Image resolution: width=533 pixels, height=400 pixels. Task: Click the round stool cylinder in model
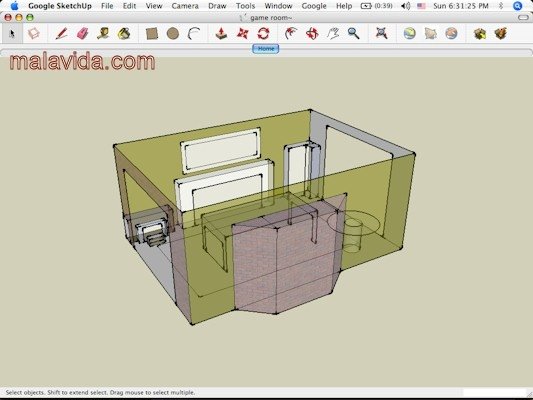coord(353,236)
